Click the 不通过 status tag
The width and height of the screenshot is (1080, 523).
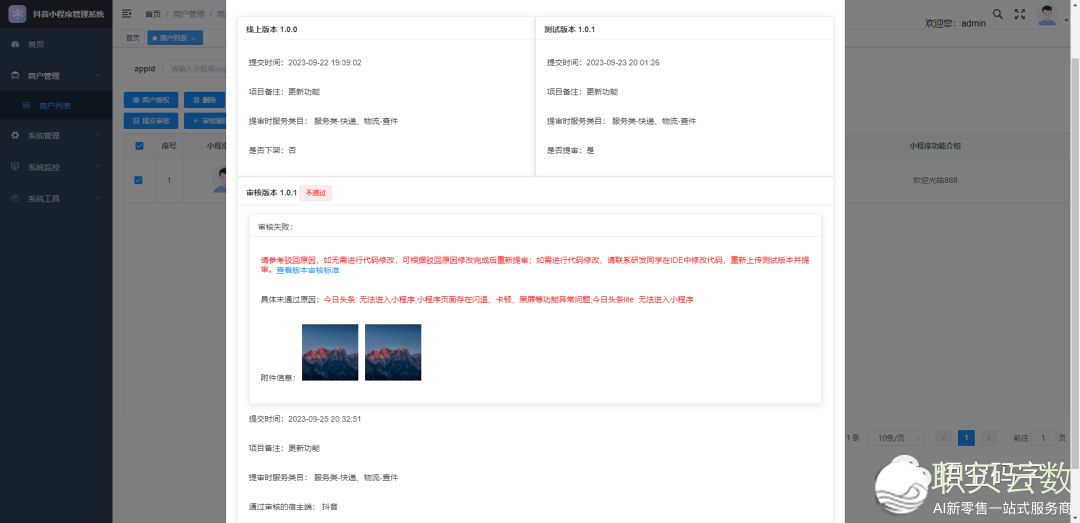(315, 193)
